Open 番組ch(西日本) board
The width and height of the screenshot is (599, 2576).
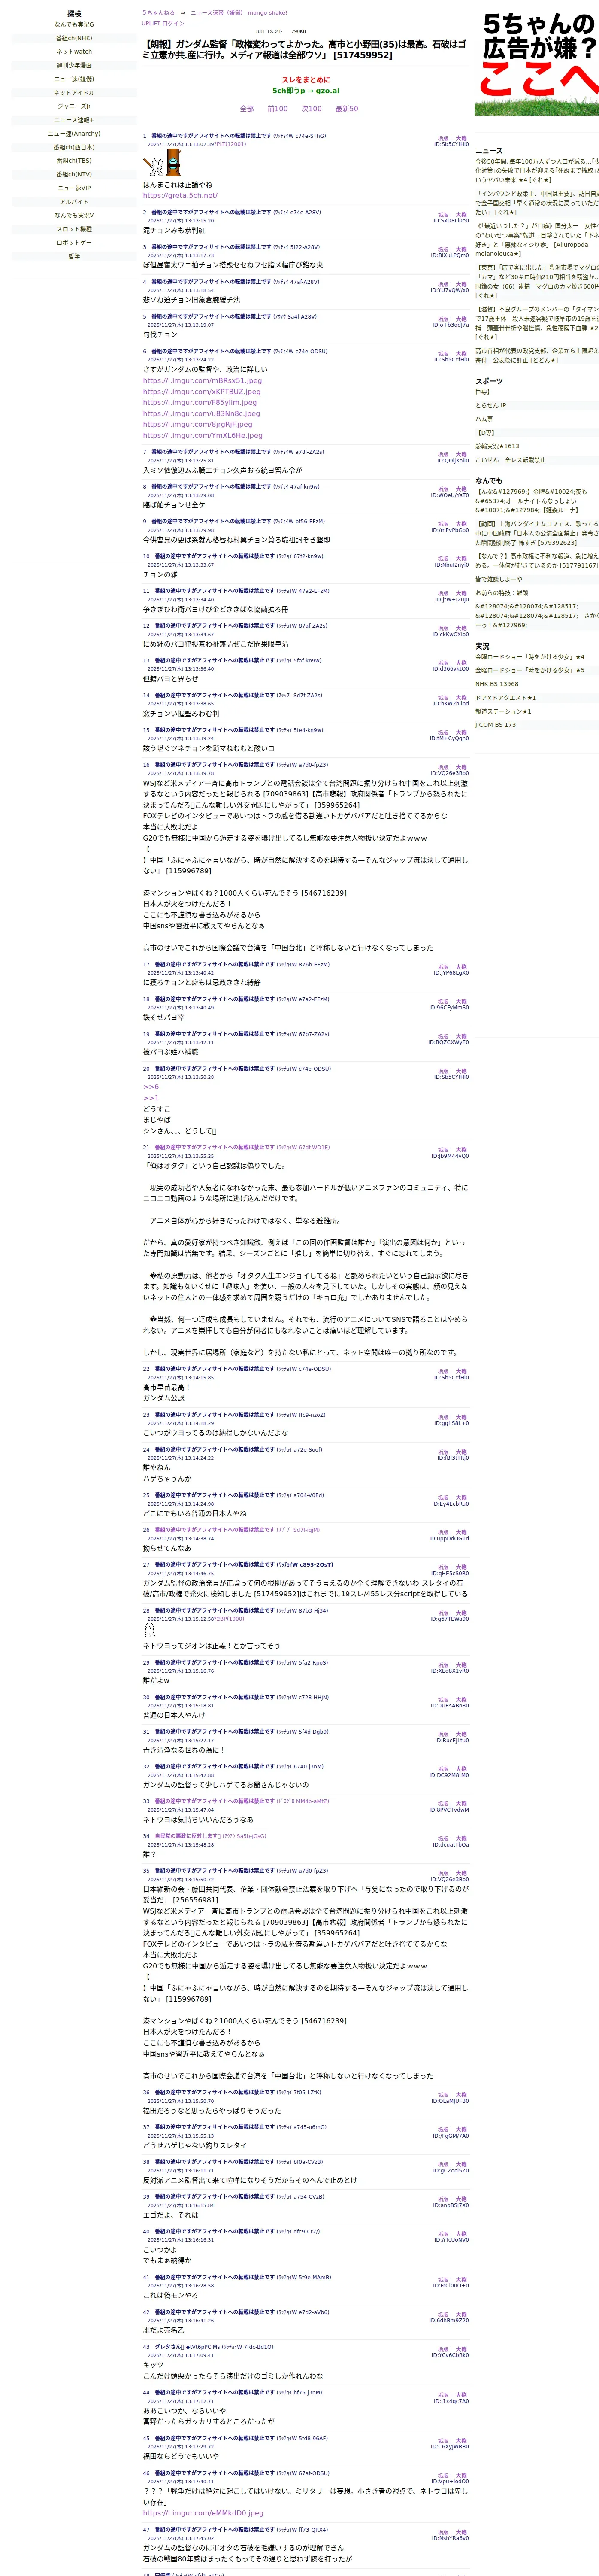[74, 147]
